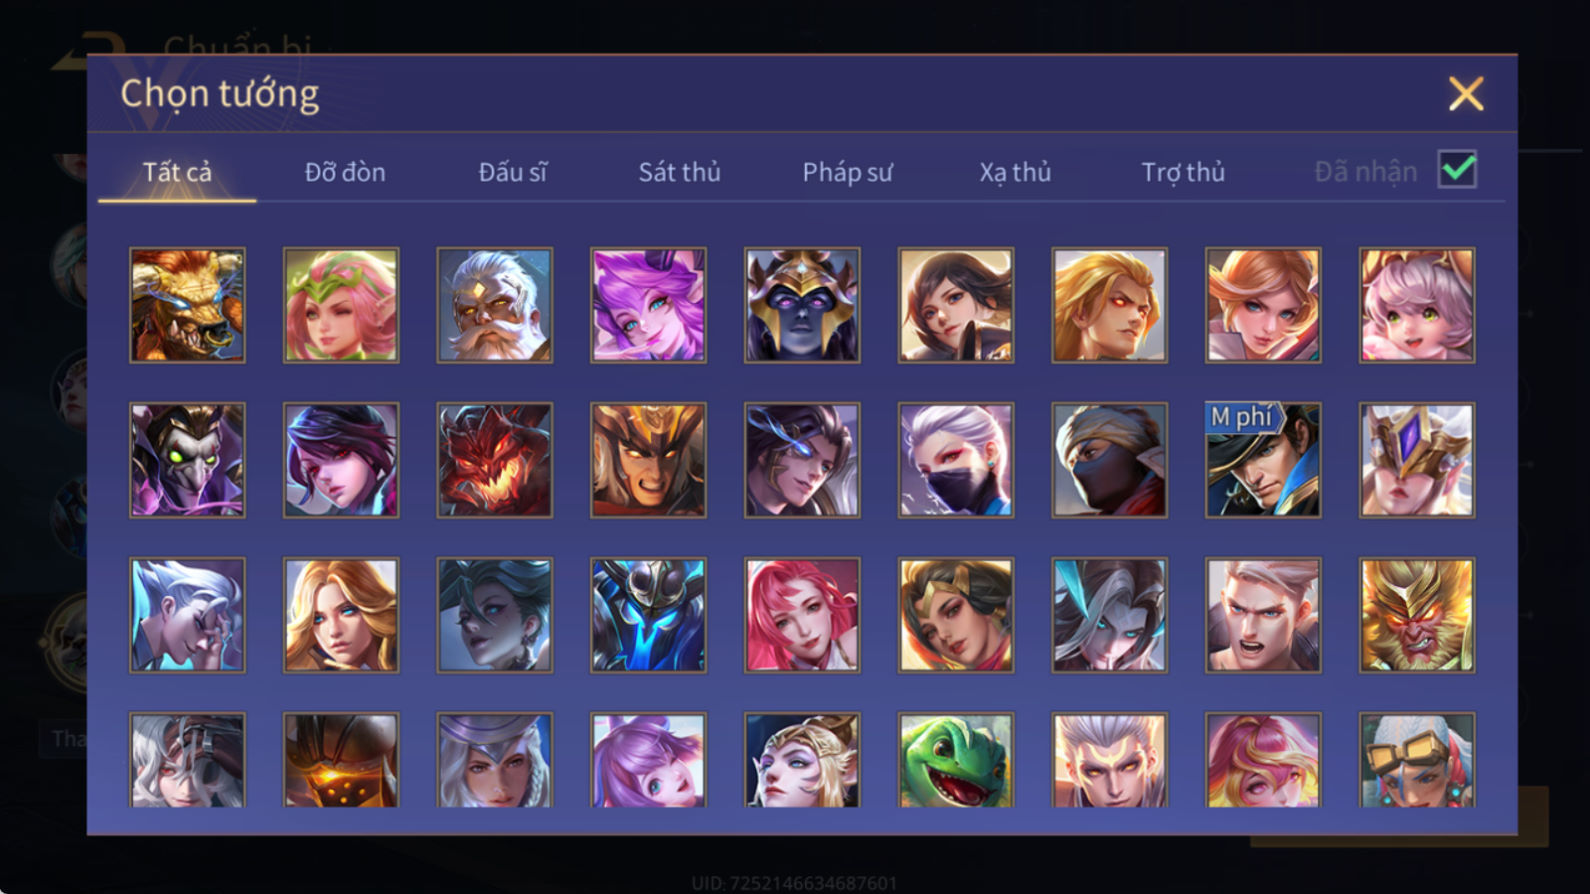The height and width of the screenshot is (894, 1590).
Task: Switch to the Xạ thủ tab
Action: click(1015, 172)
